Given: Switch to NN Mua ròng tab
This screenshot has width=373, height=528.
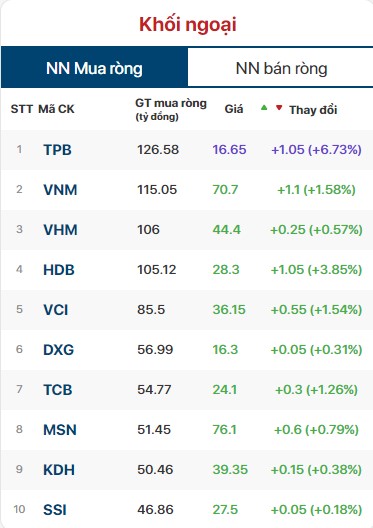Looking at the screenshot, I should 94,68.
